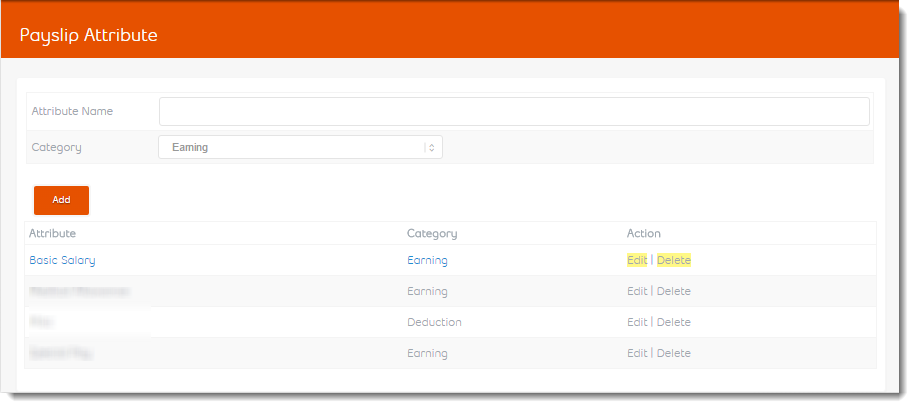Image resolution: width=914 pixels, height=408 pixels.
Task: Click the Deduction category cell
Action: pos(434,322)
